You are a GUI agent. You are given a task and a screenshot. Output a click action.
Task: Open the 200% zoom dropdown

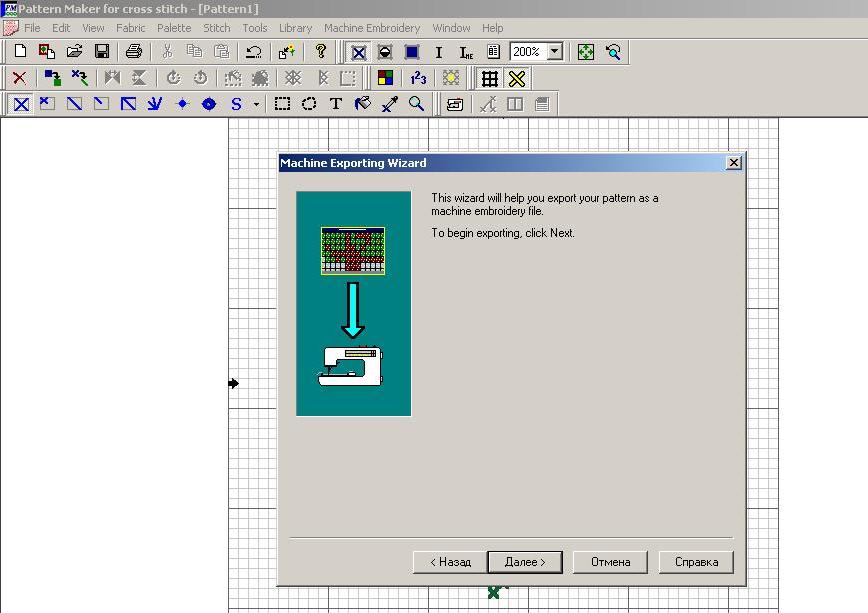[x=555, y=52]
